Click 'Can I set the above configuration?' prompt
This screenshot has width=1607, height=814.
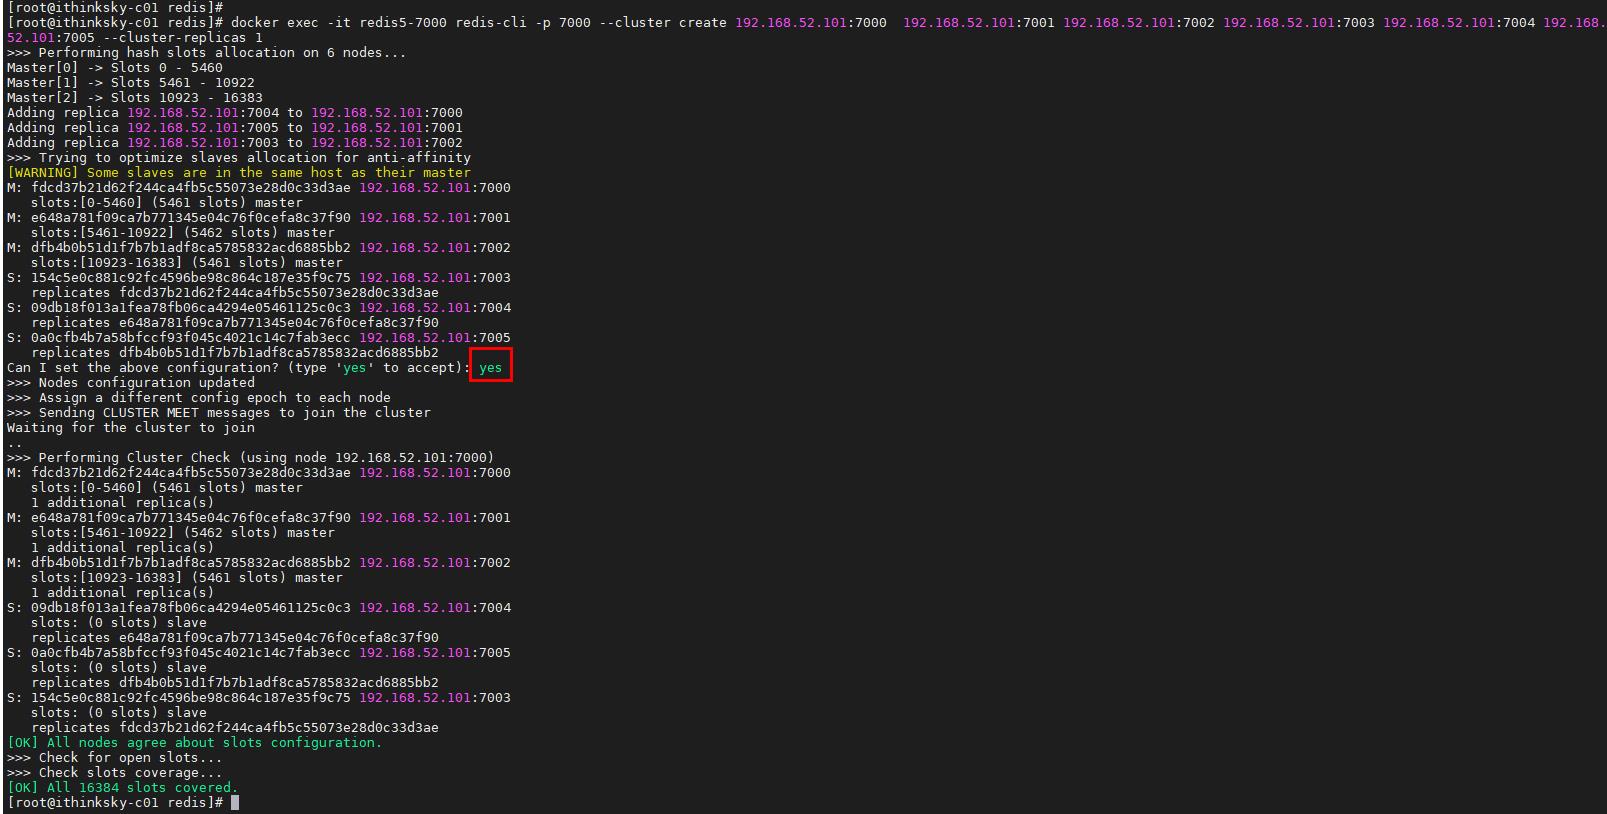coord(238,367)
